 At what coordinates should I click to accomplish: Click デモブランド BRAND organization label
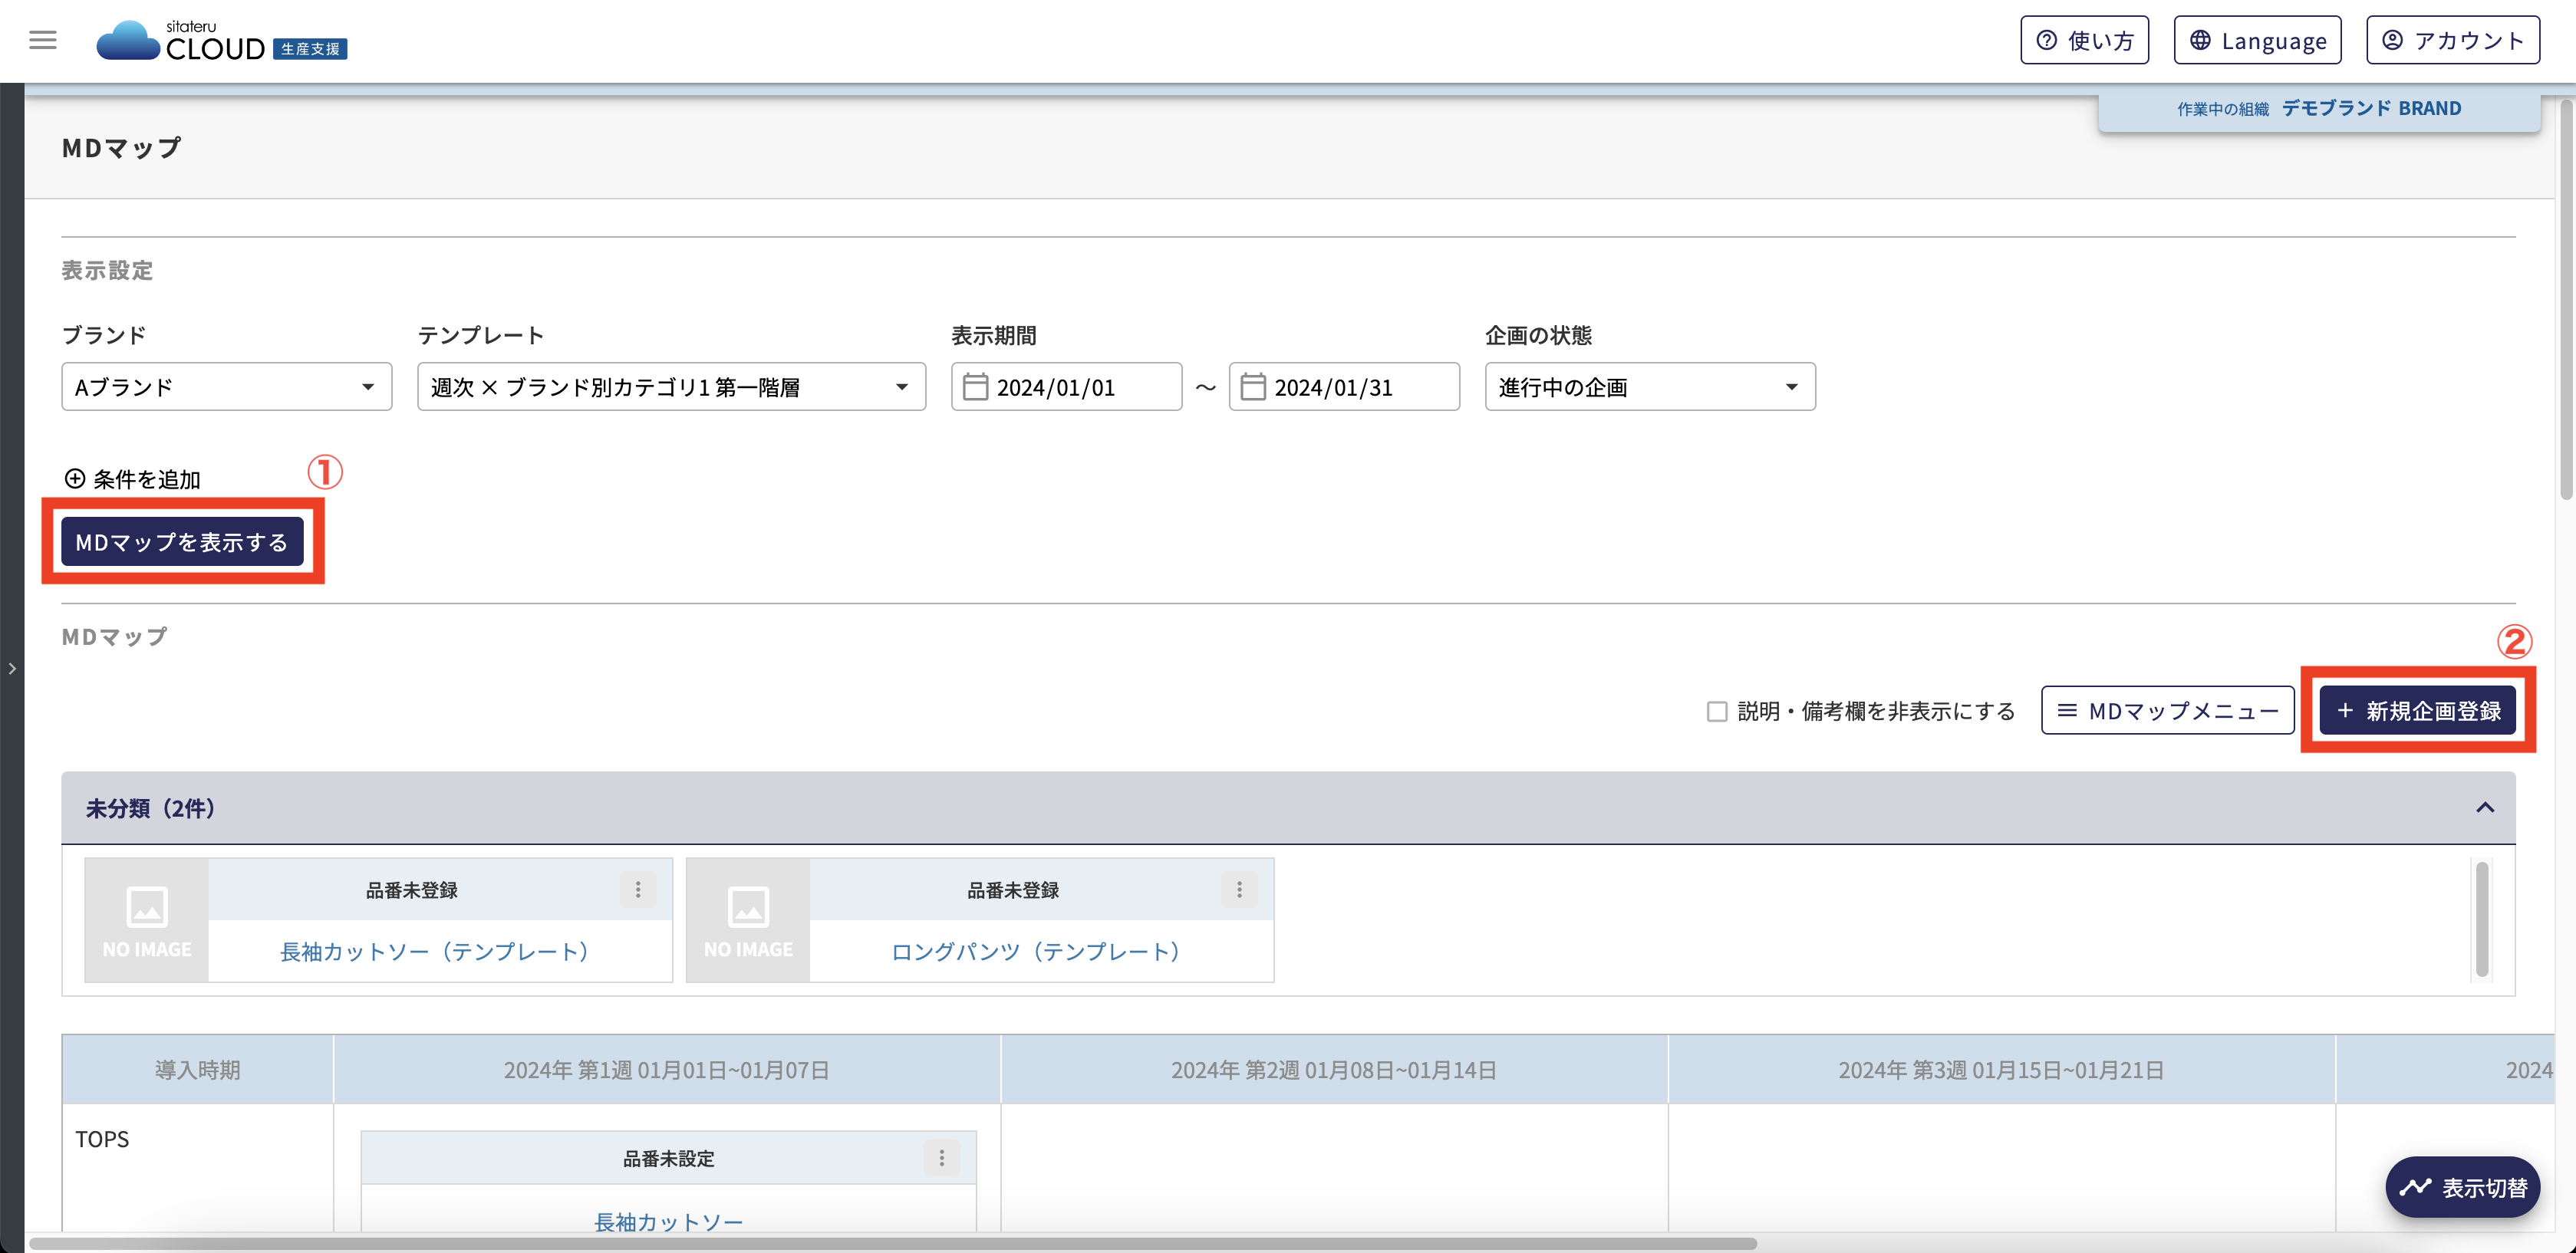[x=2371, y=108]
